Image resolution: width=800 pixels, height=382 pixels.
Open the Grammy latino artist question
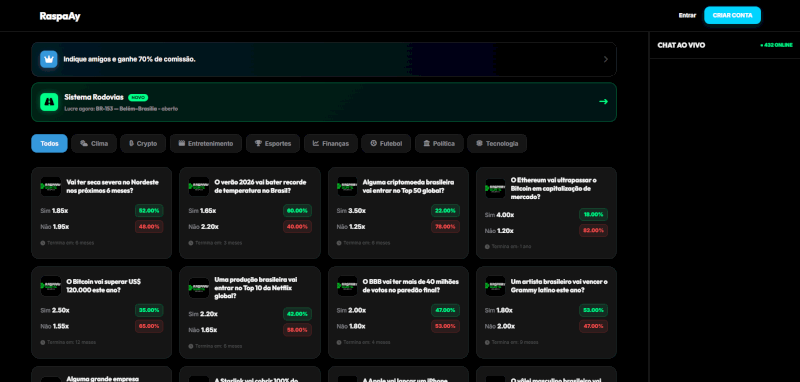pos(559,286)
